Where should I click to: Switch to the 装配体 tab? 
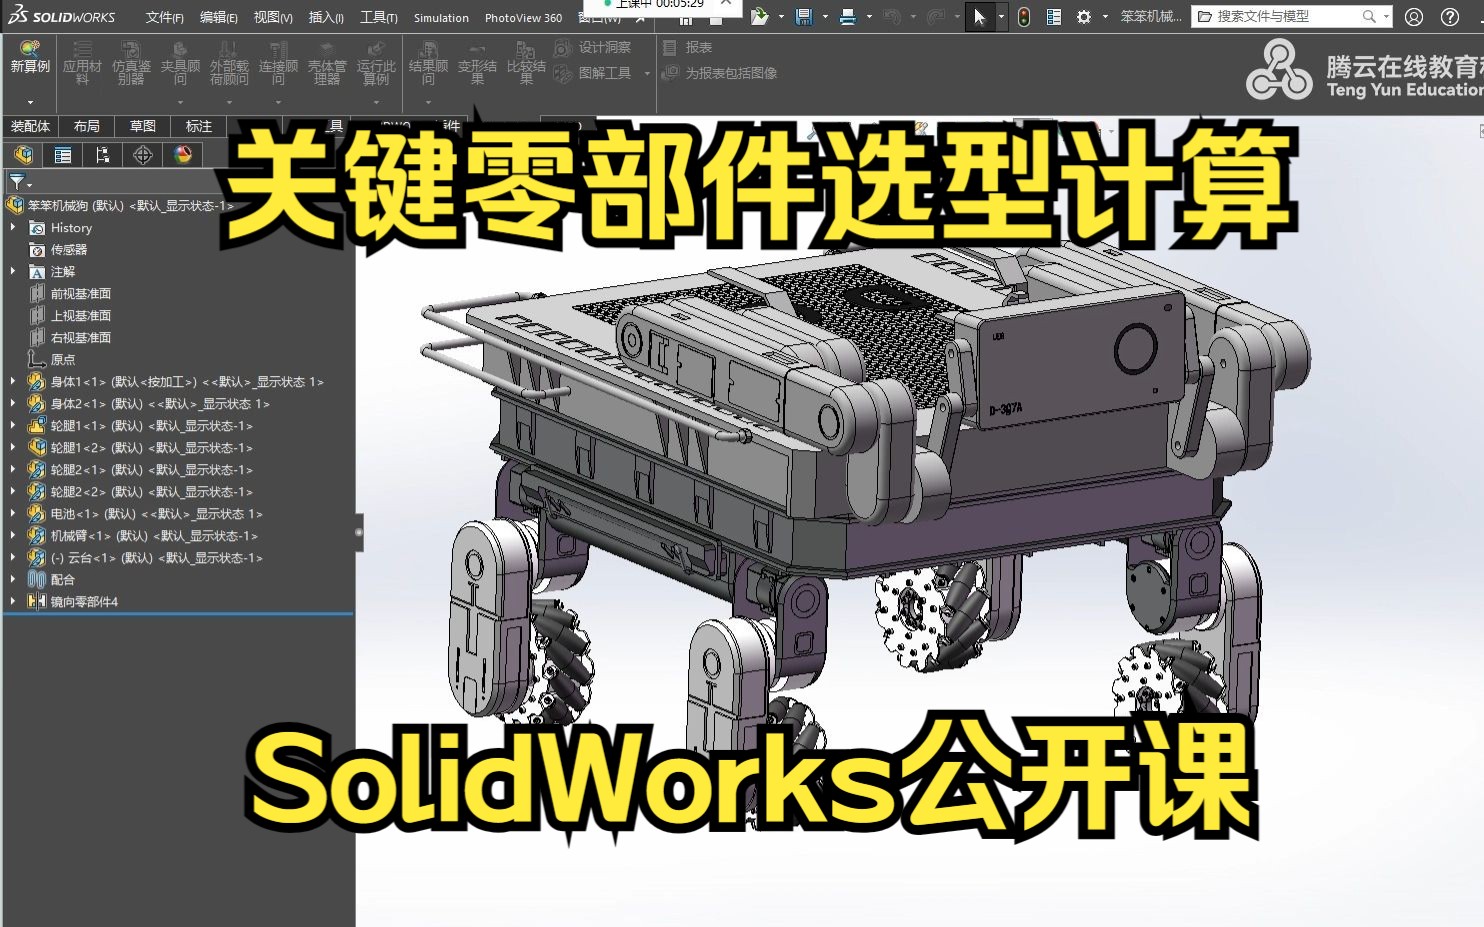[30, 126]
